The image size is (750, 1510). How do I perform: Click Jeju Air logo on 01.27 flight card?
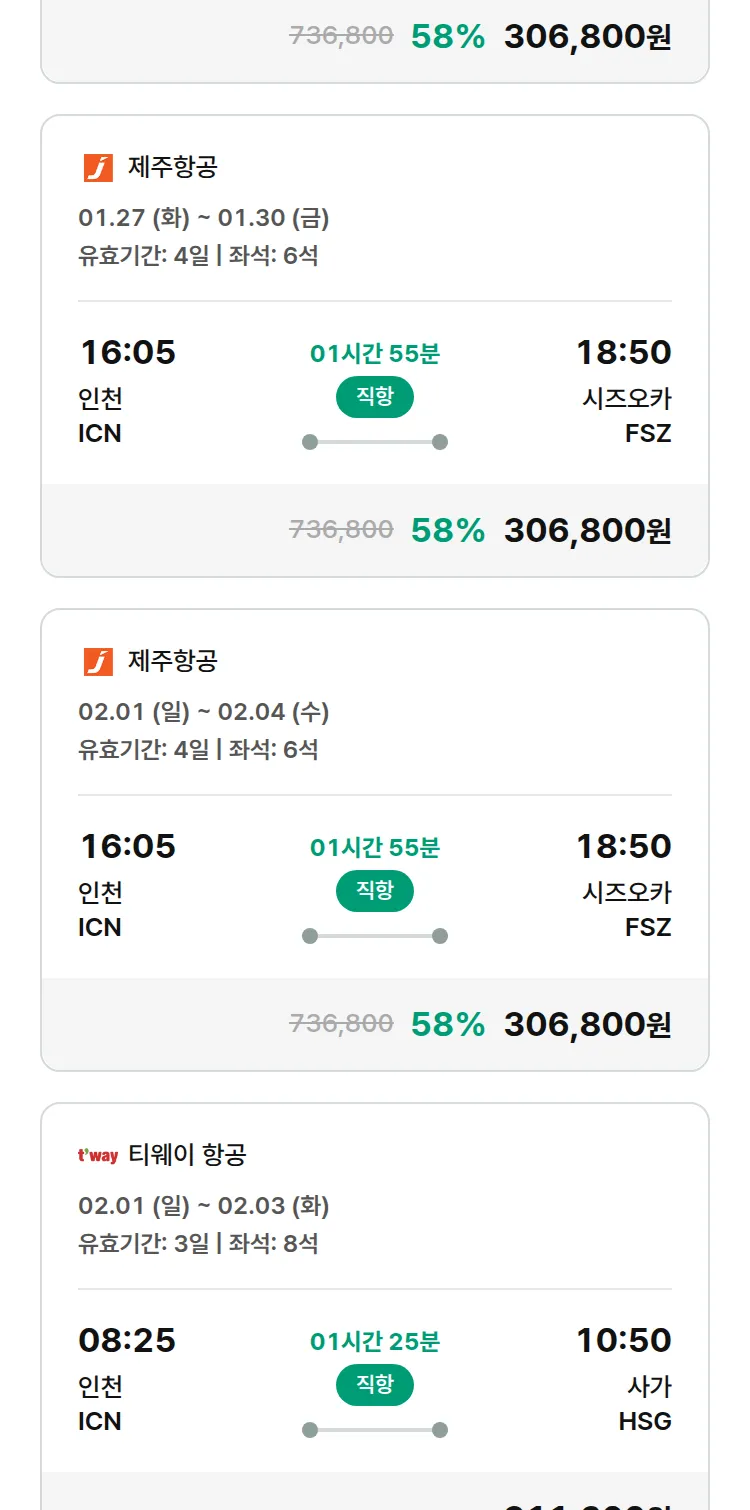pos(98,168)
